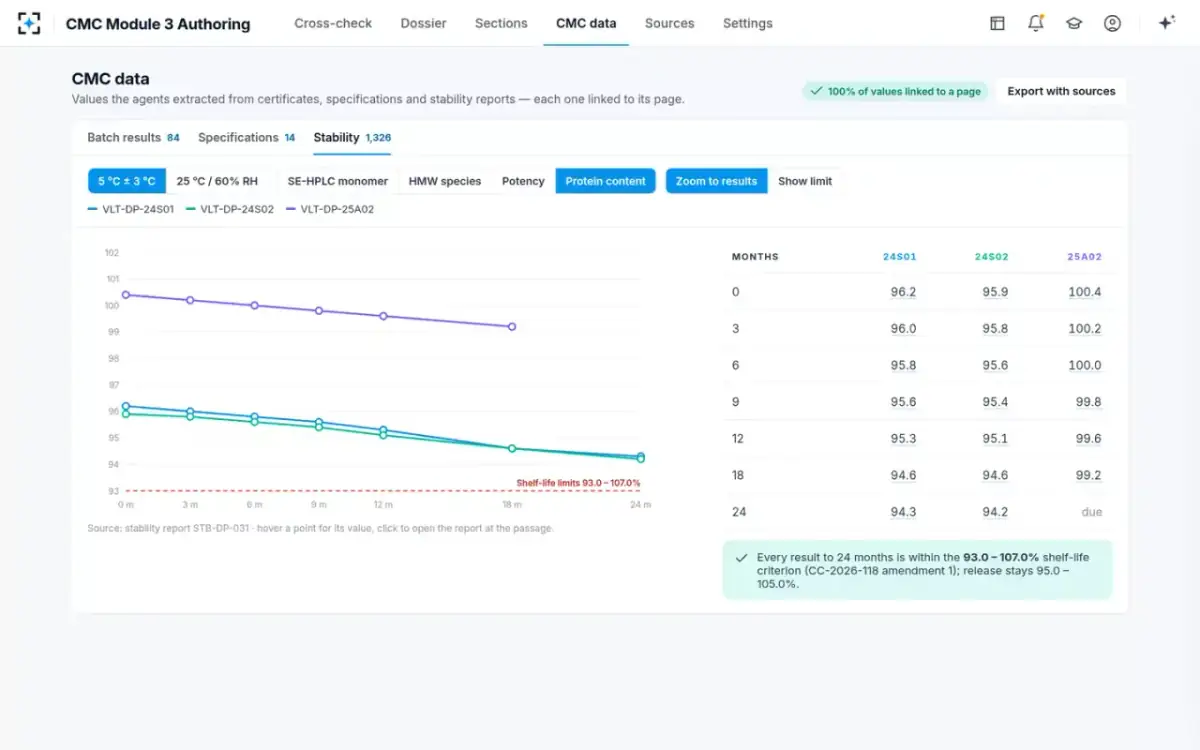The width and height of the screenshot is (1200, 750).
Task: Toggle VLT-DP-25A02 series in legend
Action: 330,210
